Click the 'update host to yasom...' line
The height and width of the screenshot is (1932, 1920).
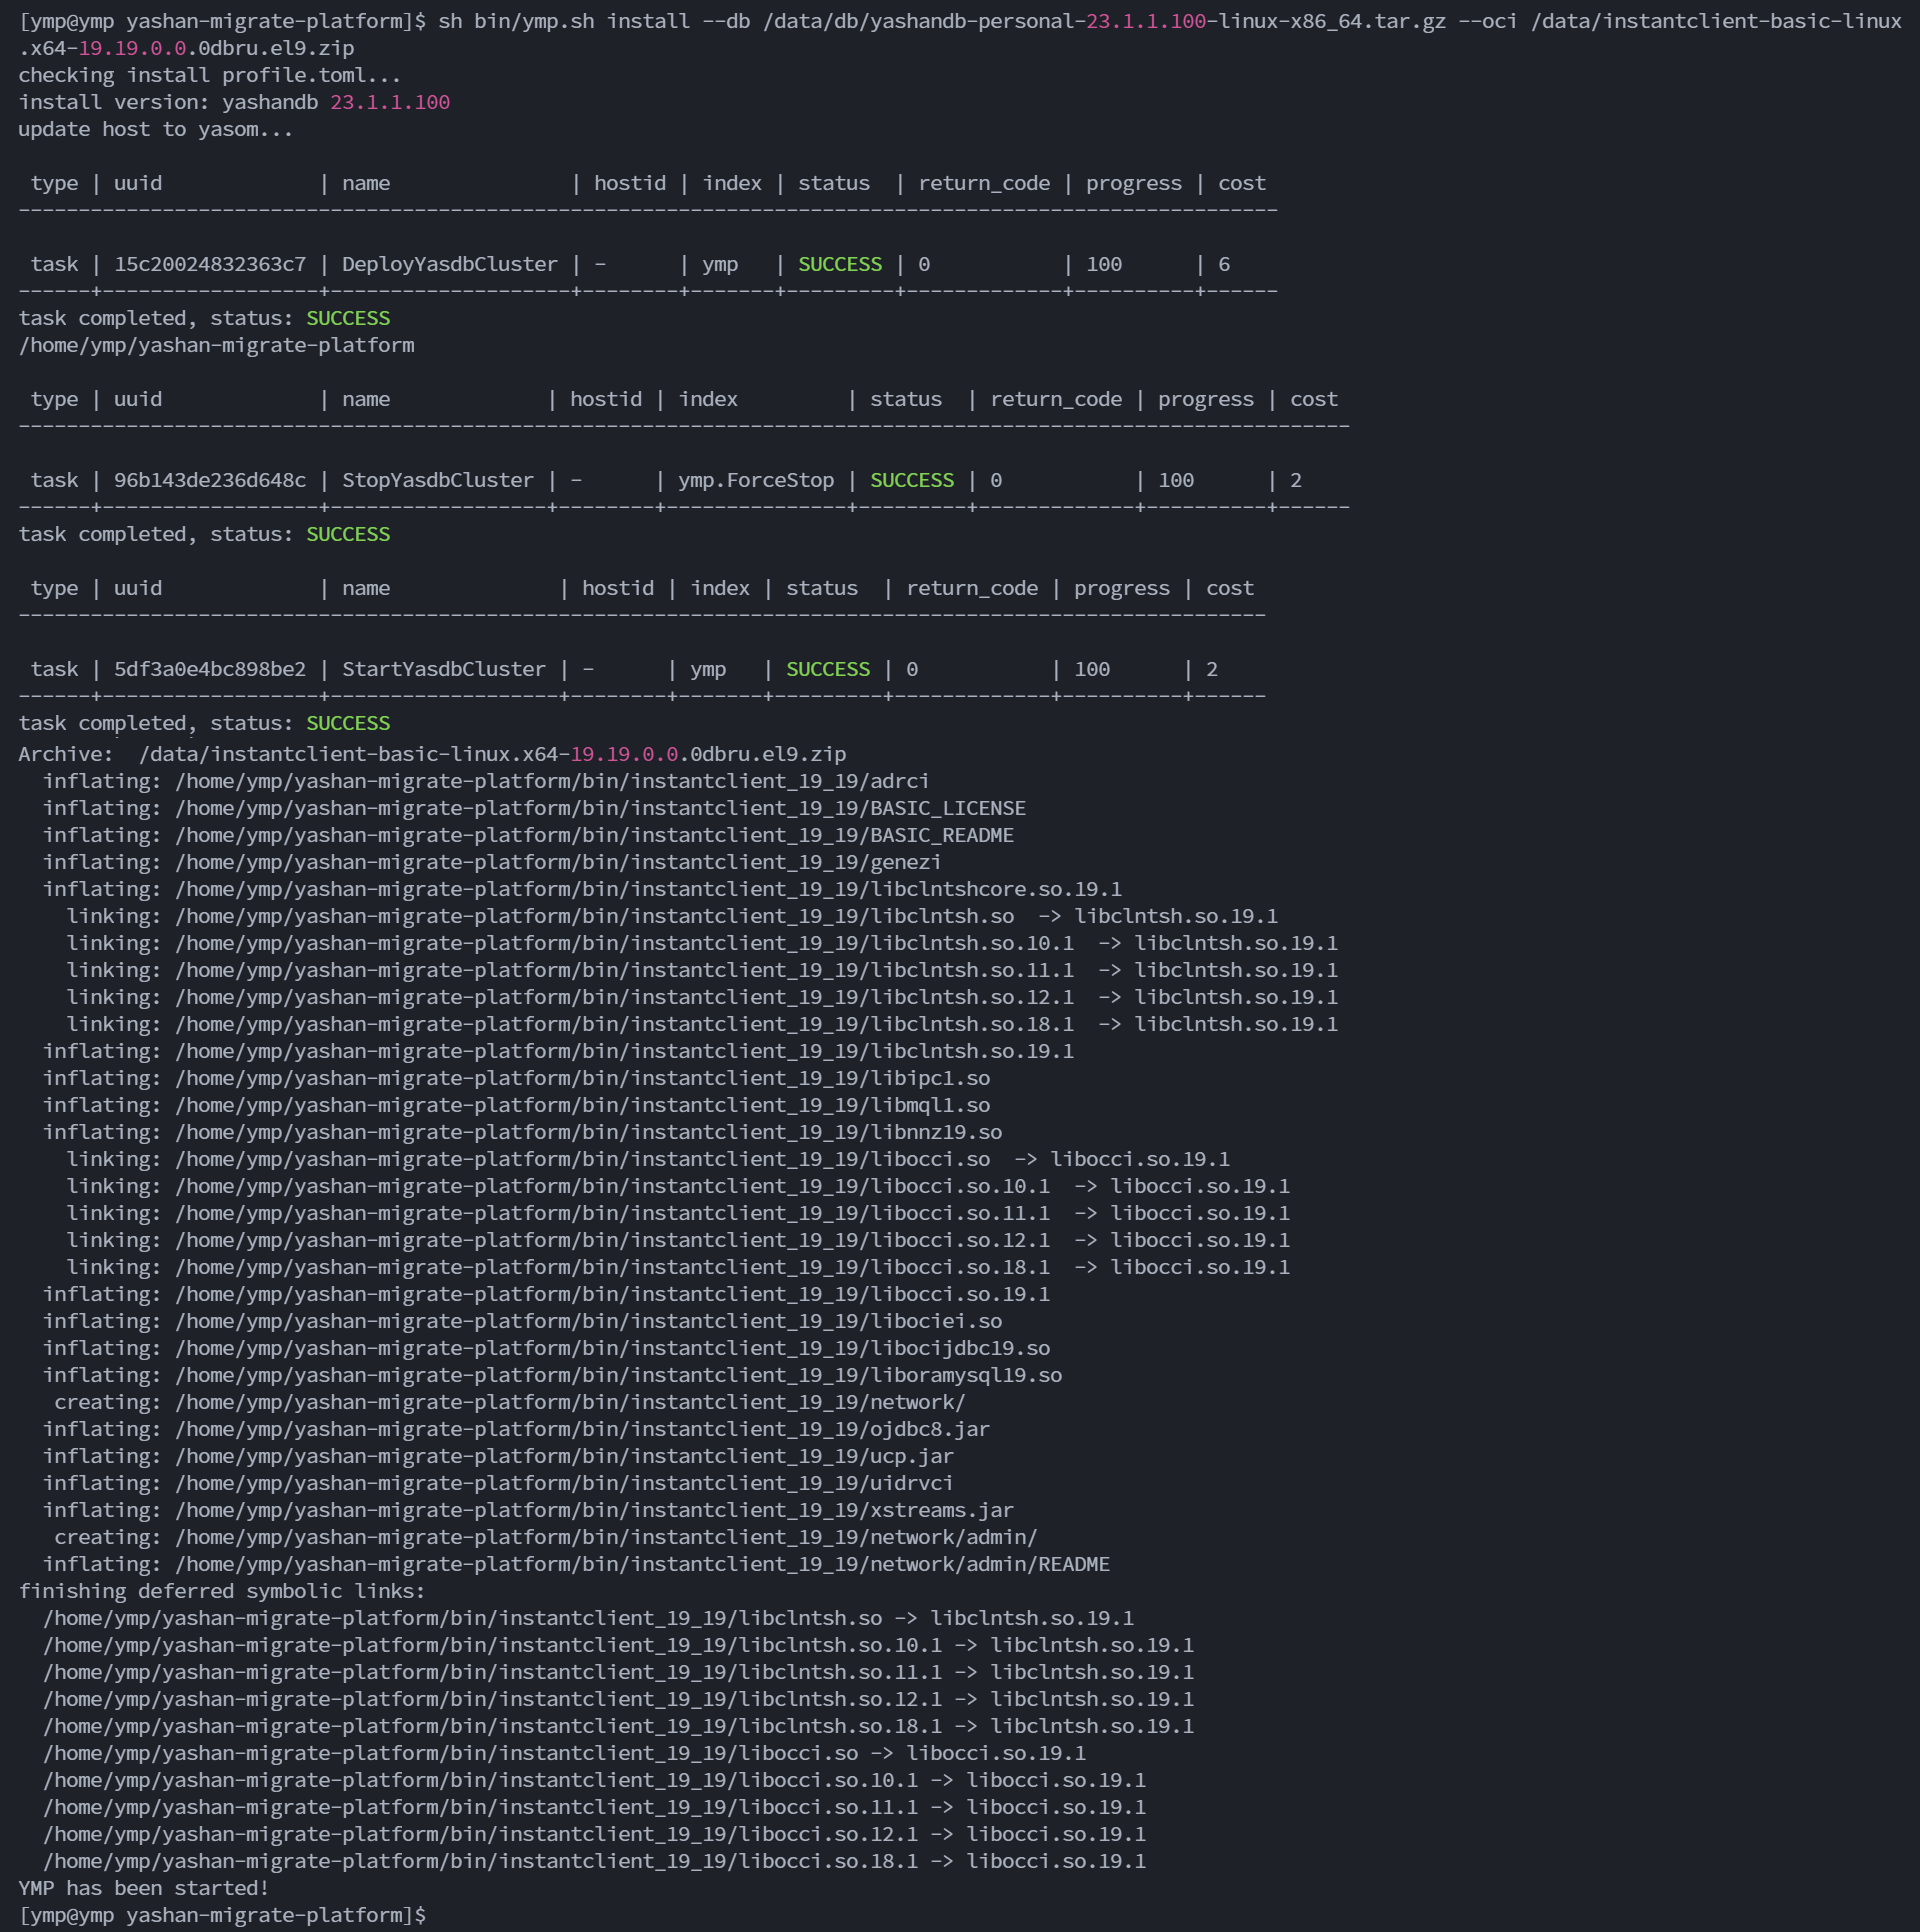click(x=155, y=129)
